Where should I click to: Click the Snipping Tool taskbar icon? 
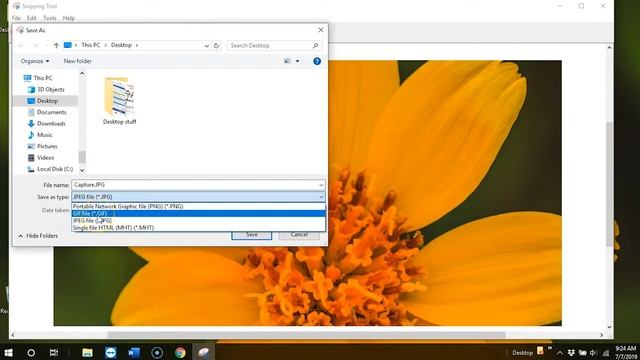coord(203,353)
